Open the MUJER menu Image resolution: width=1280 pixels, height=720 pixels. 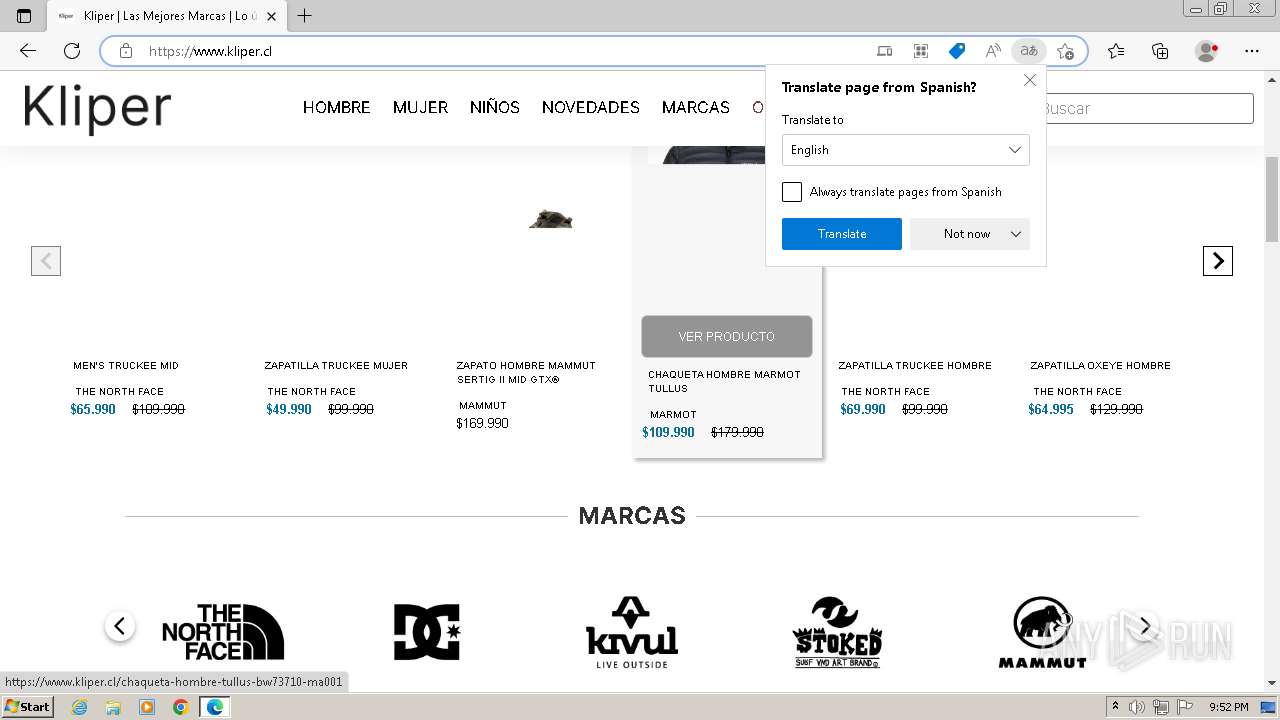coord(420,107)
